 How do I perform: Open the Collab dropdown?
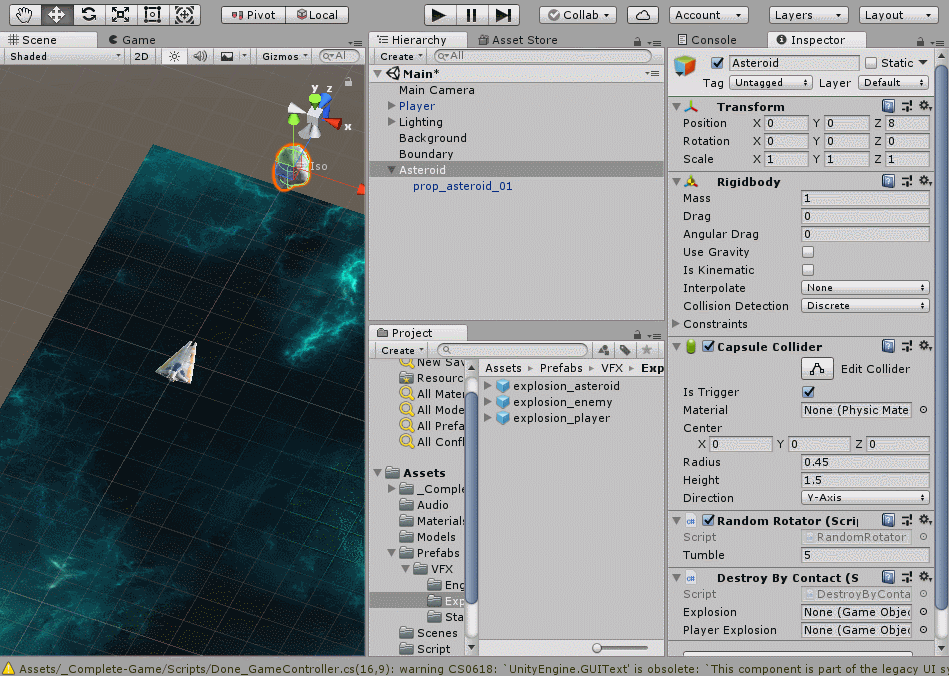click(x=578, y=15)
